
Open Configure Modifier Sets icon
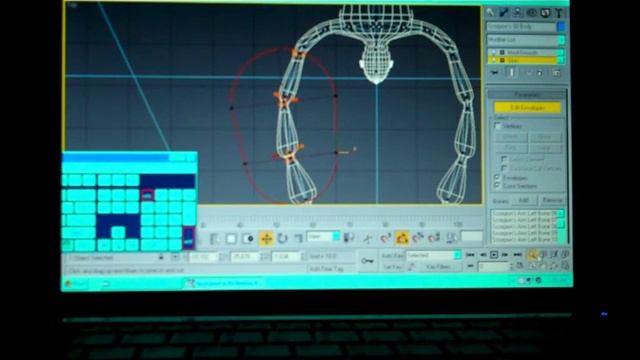tap(556, 73)
